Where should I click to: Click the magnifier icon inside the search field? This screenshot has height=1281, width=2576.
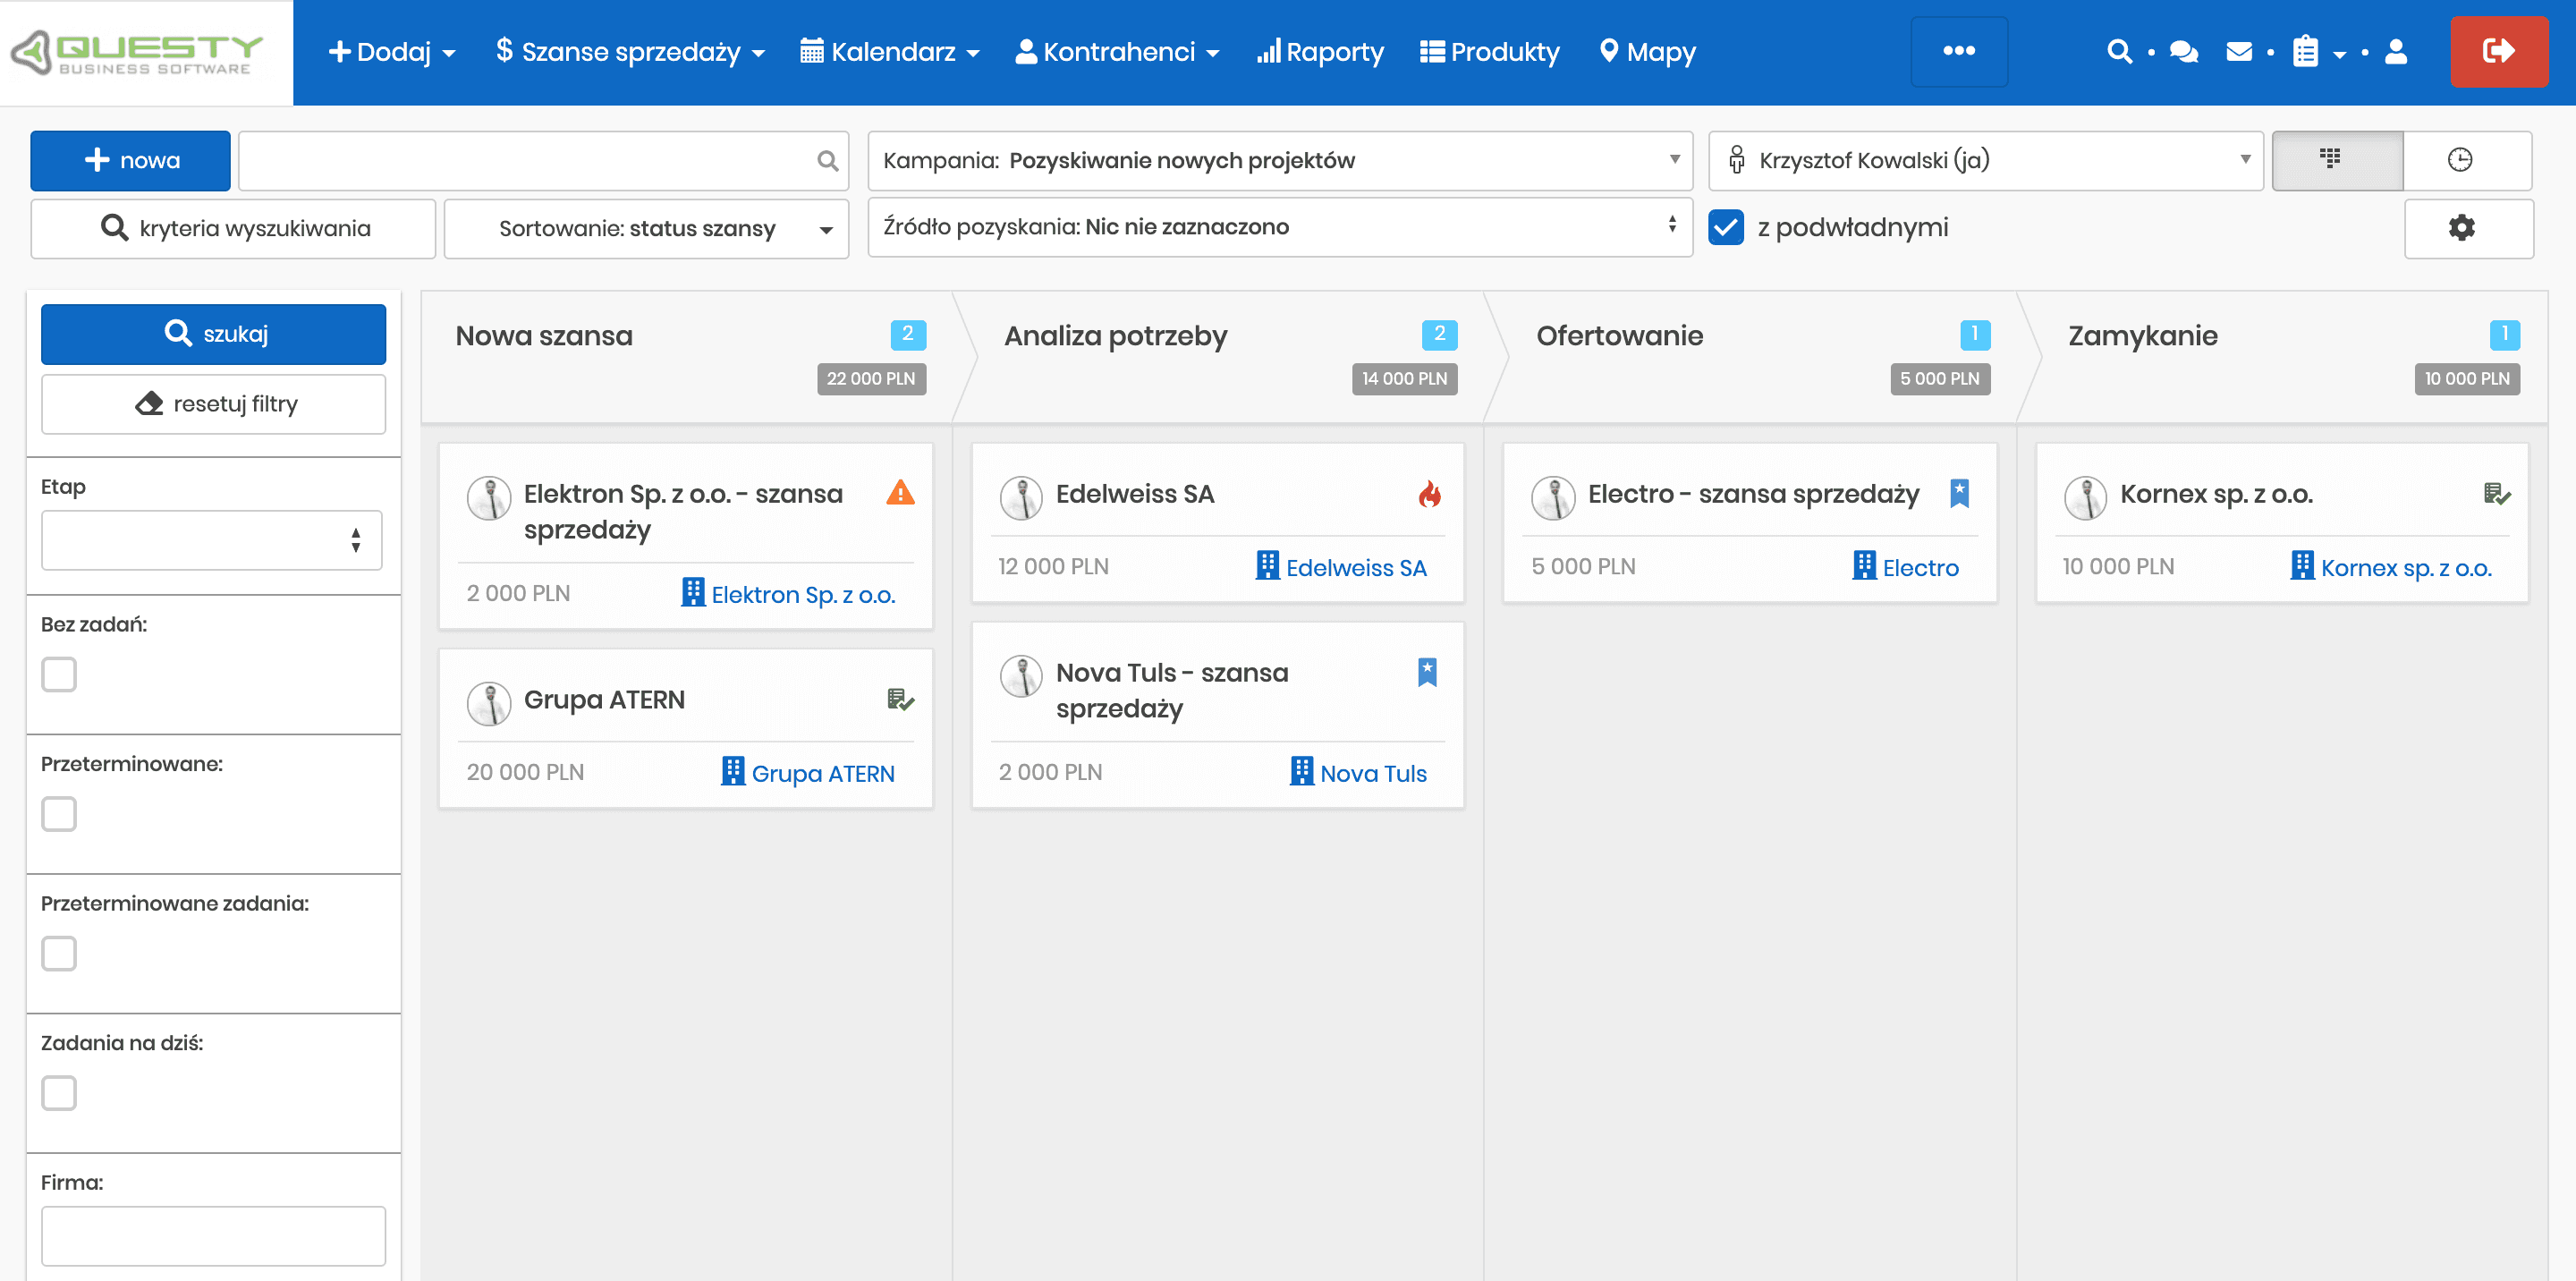point(827,160)
